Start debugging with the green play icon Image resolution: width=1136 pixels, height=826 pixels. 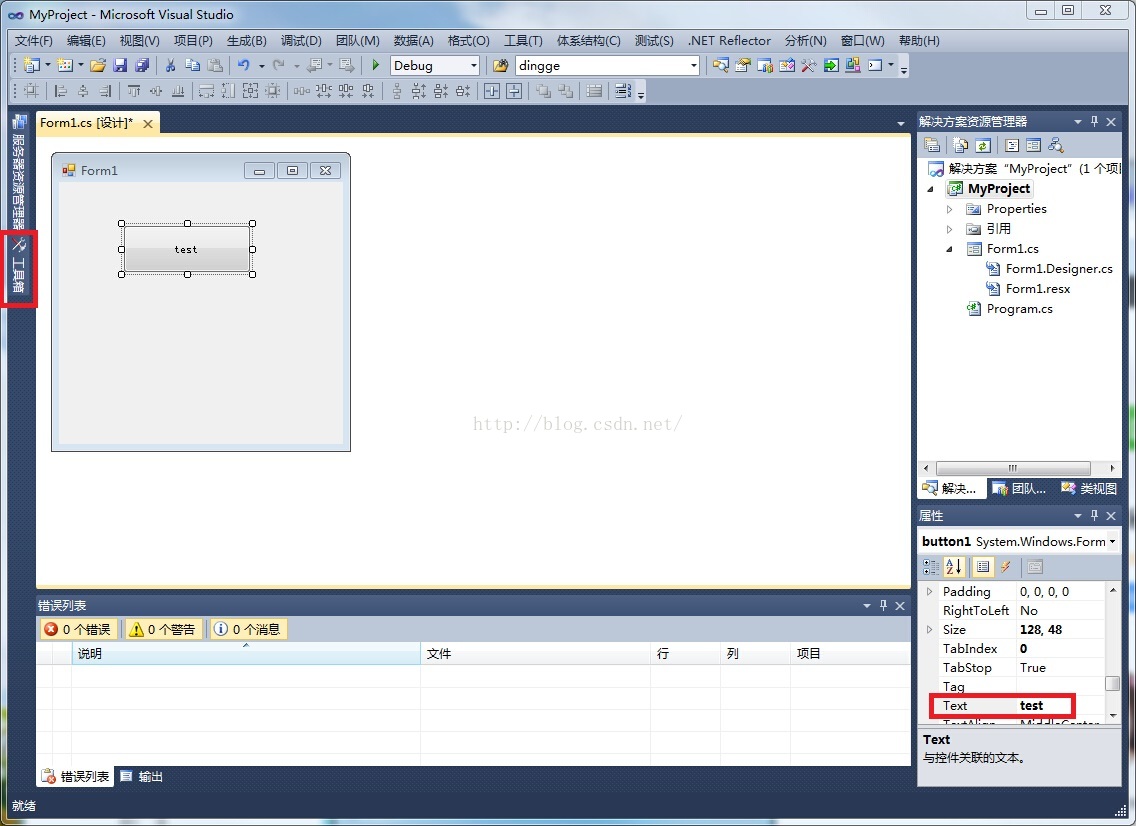[x=375, y=65]
